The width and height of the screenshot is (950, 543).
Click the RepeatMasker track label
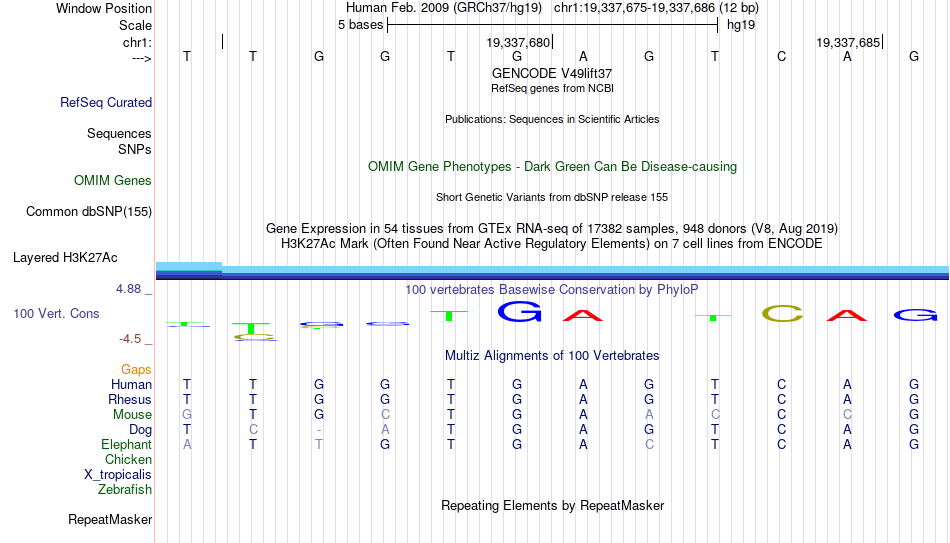(110, 519)
